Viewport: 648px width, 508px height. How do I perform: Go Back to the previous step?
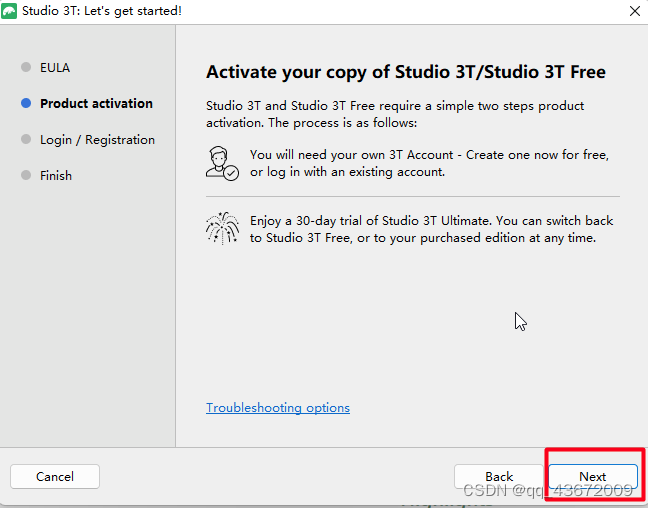499,477
